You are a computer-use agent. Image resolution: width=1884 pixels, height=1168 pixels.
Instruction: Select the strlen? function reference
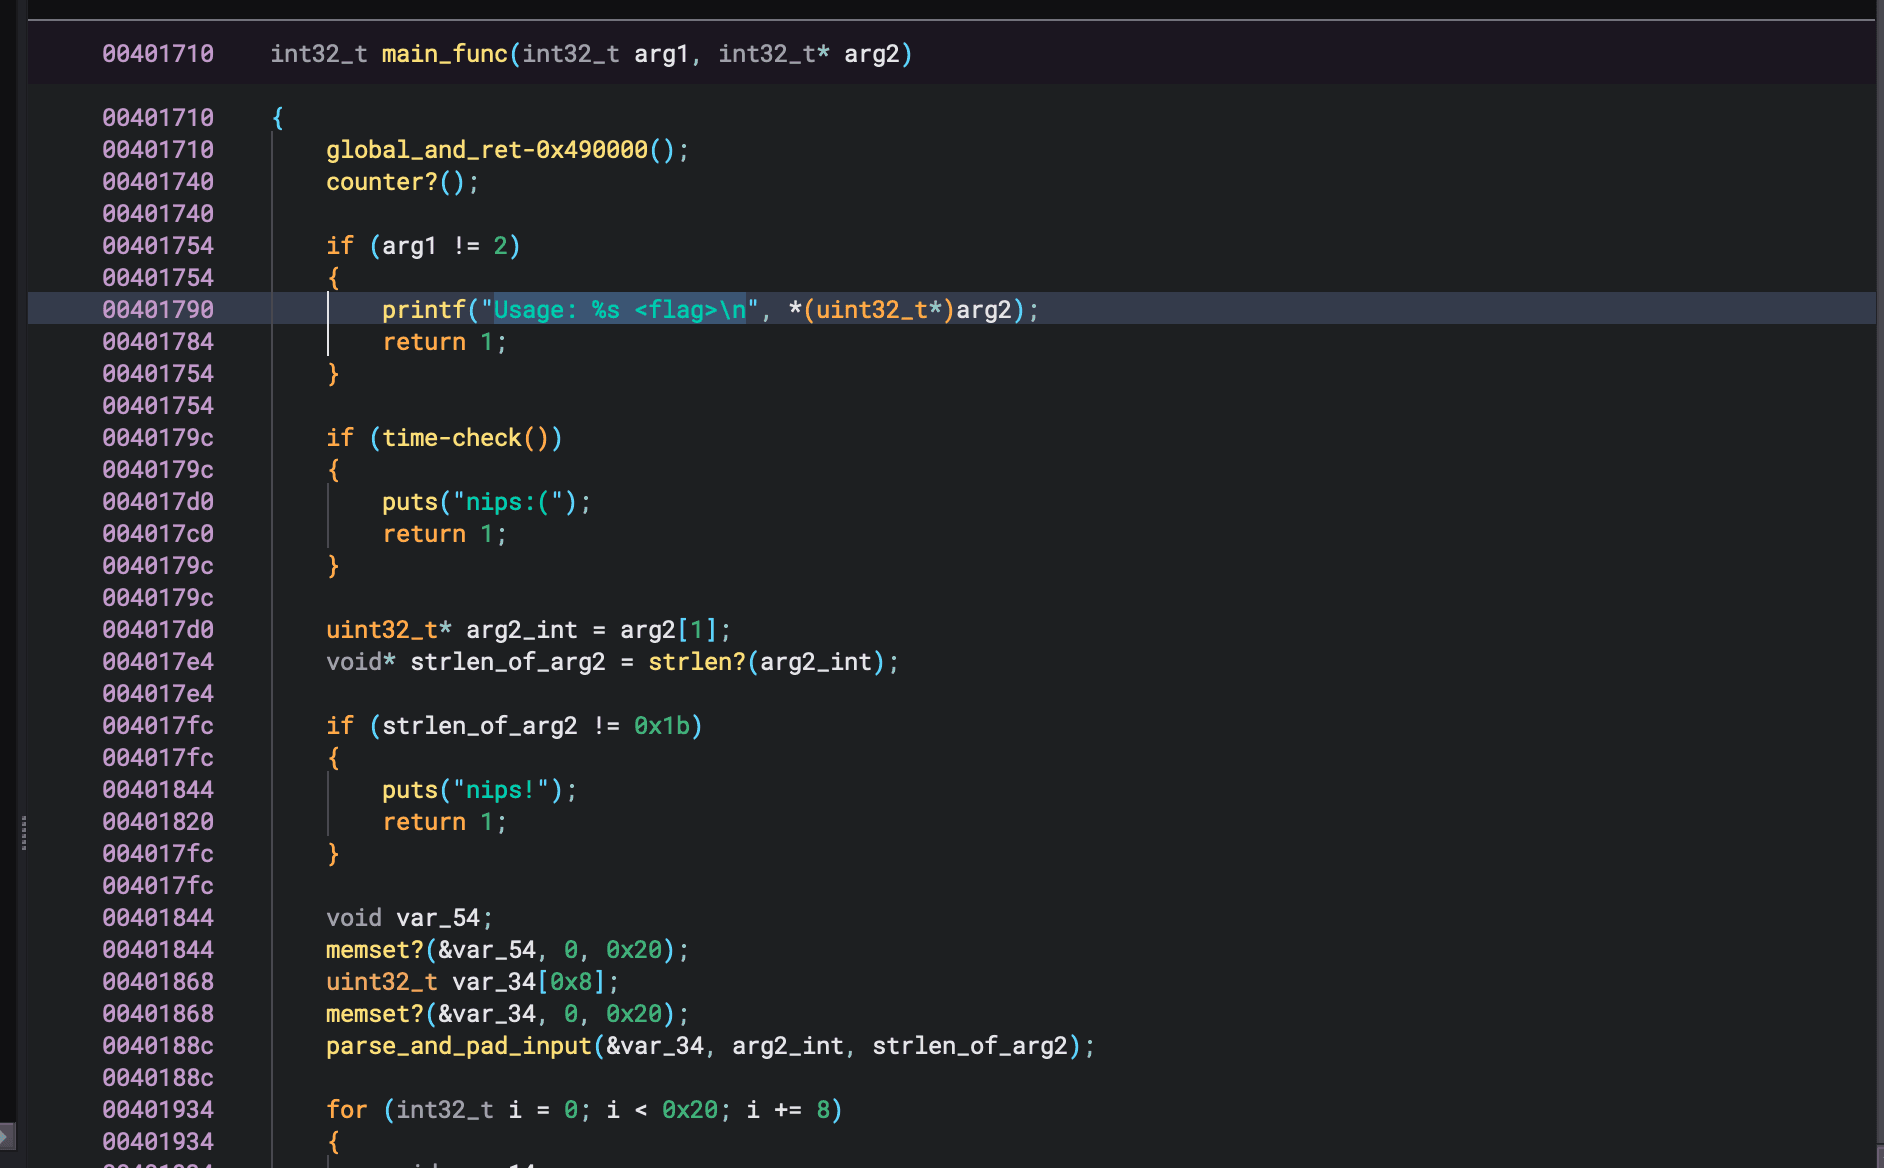point(697,661)
